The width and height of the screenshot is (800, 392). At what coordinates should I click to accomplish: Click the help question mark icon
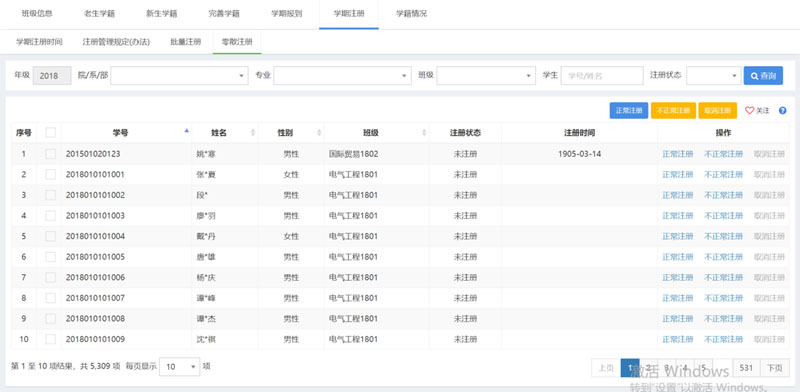782,110
